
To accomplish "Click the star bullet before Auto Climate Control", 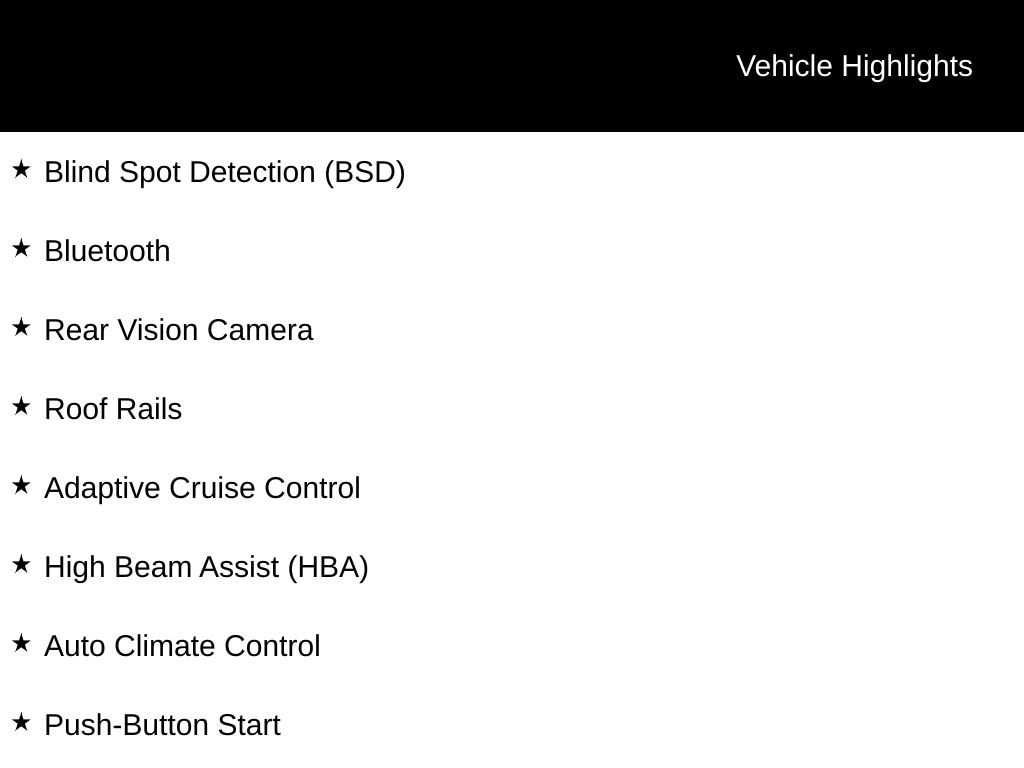I will point(21,644).
